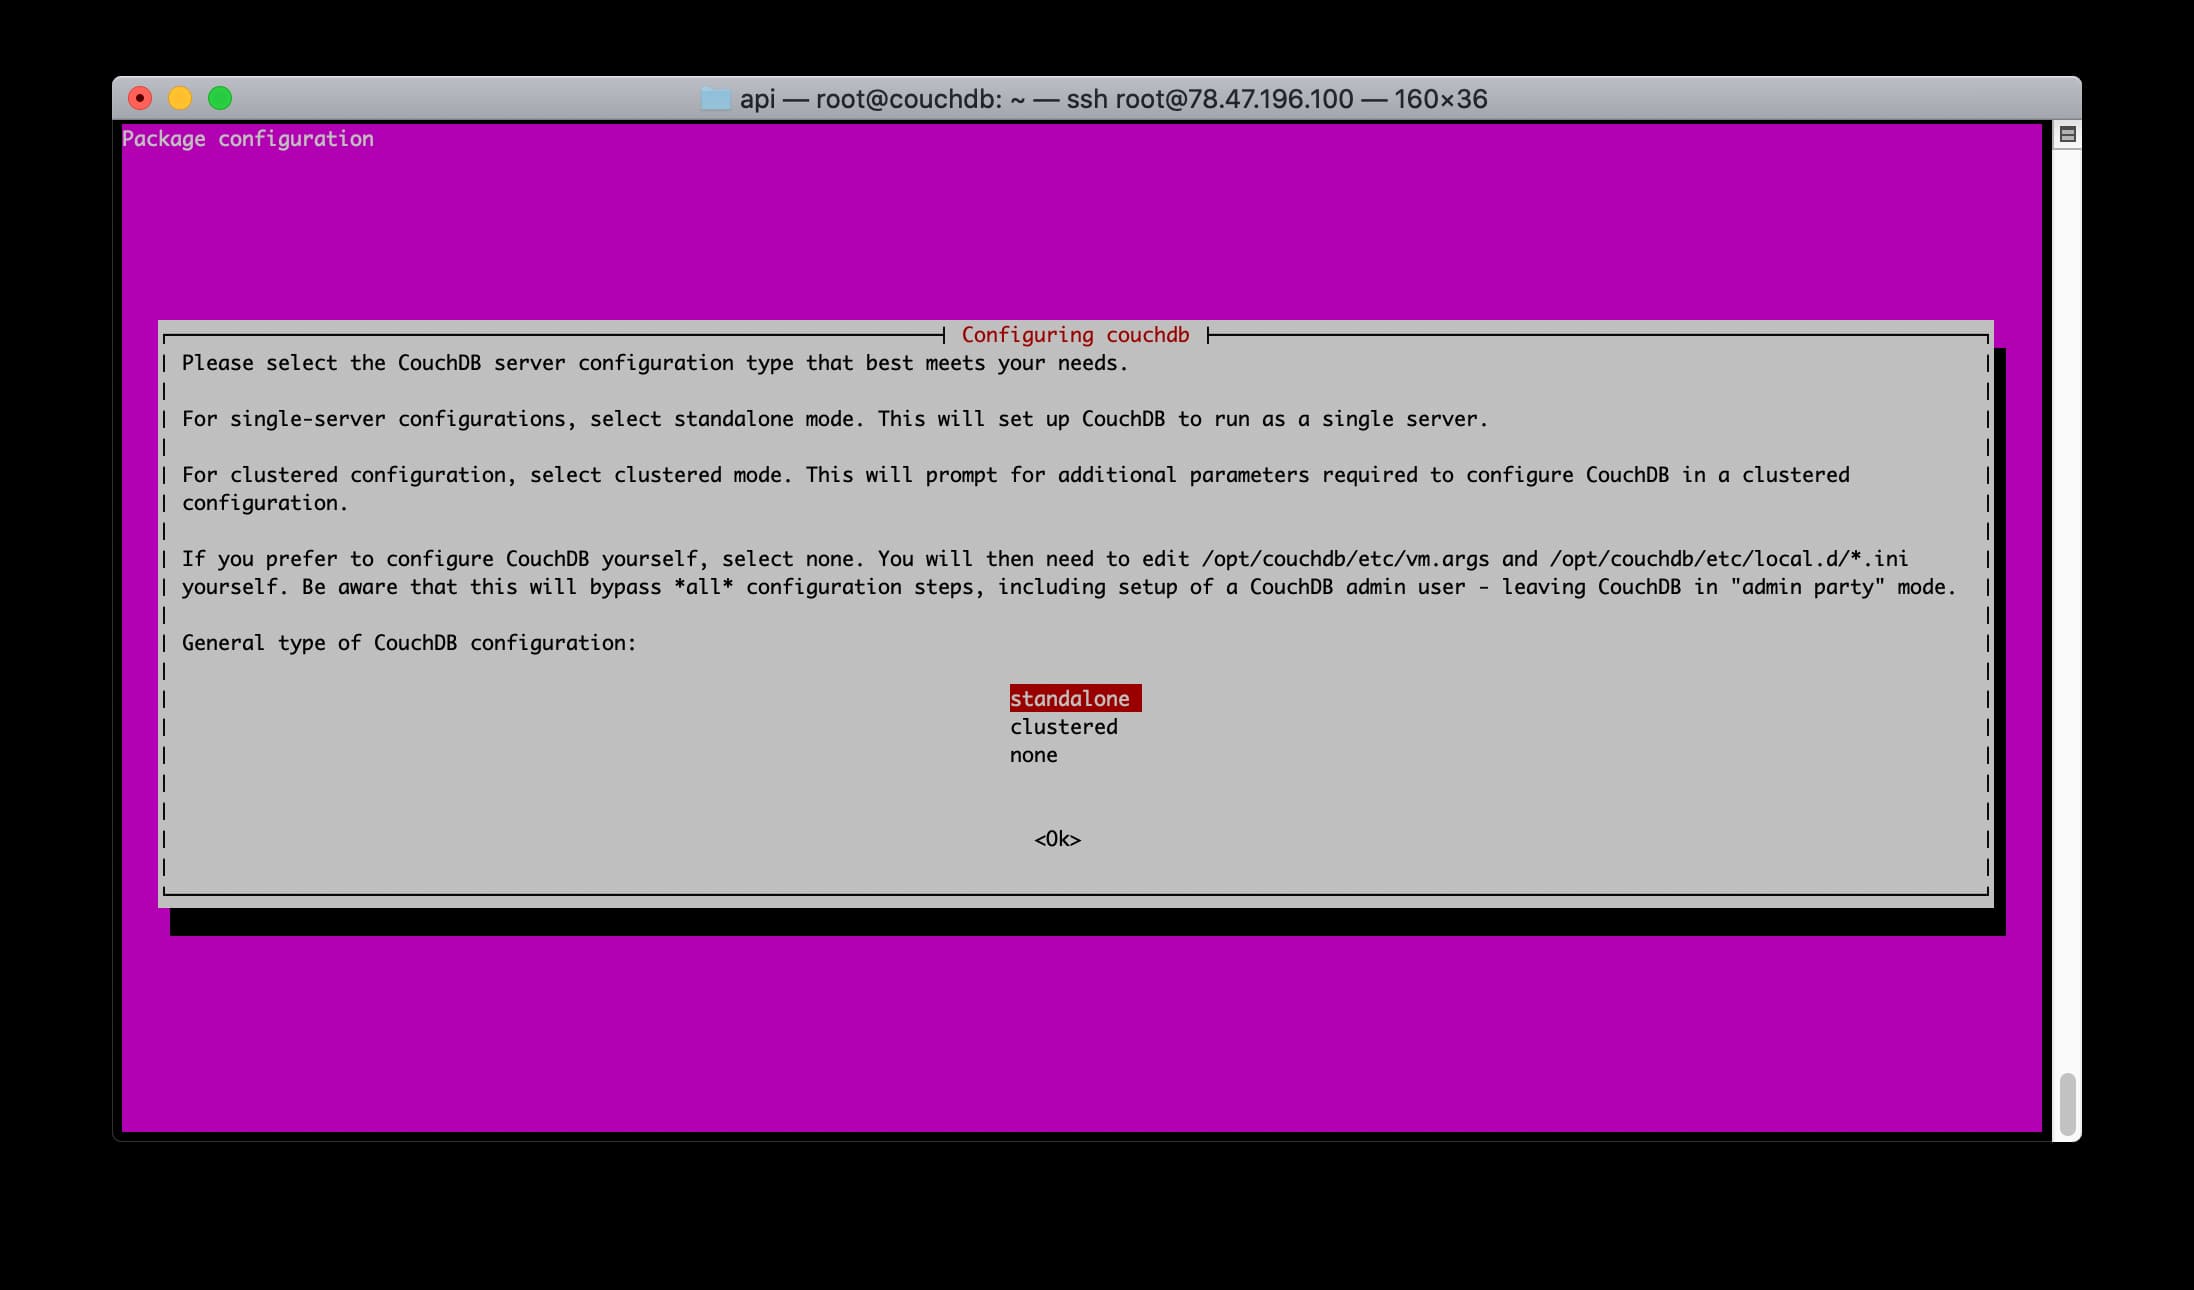Click the "Configuring couchdb" dialog title
Image resolution: width=2194 pixels, height=1290 pixels.
1075,335
